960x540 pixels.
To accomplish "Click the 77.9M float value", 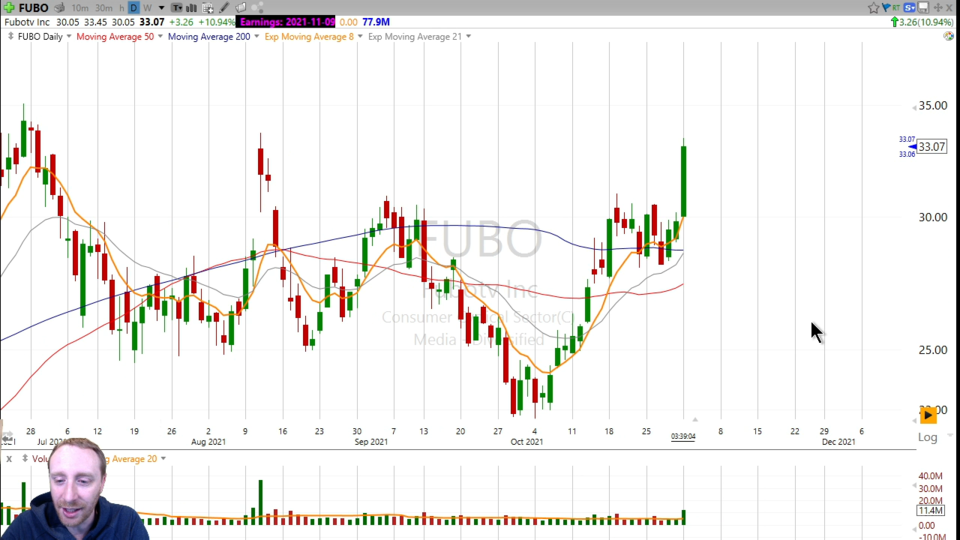I will 376,22.
